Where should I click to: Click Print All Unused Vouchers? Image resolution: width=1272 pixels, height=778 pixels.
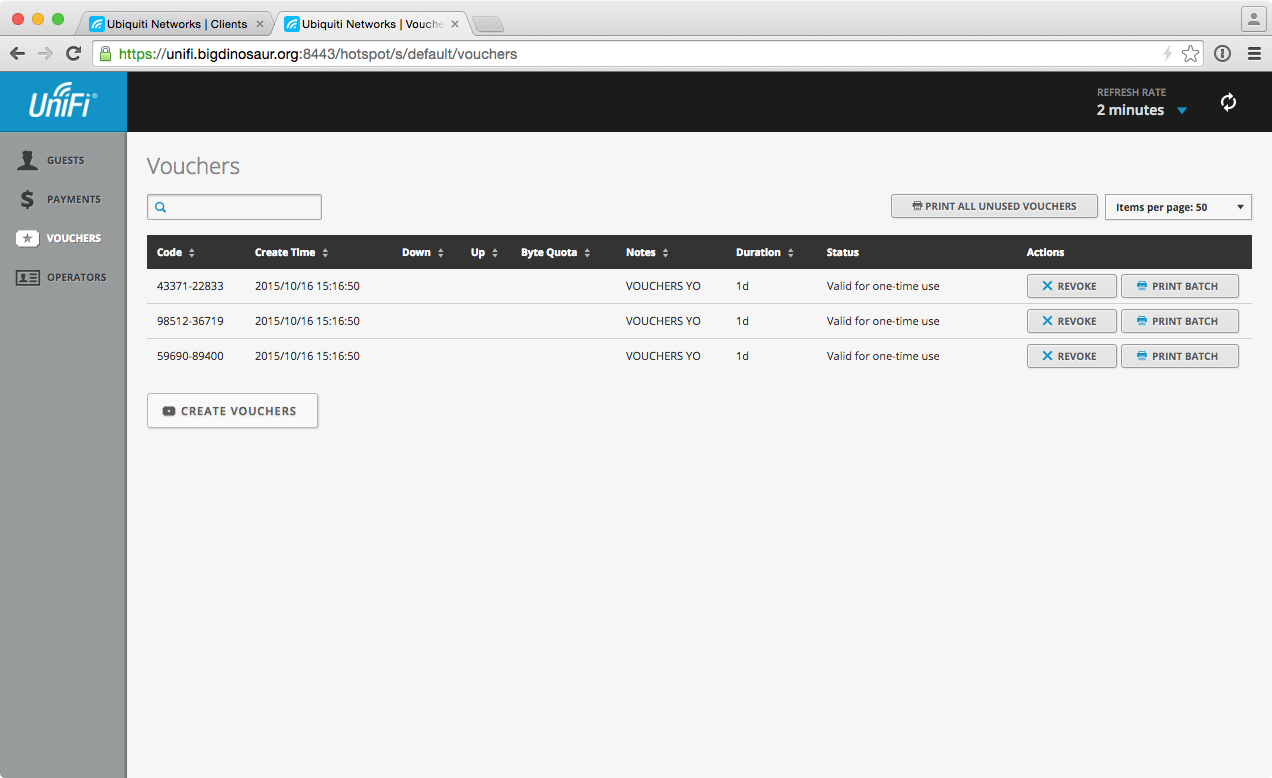coord(994,206)
